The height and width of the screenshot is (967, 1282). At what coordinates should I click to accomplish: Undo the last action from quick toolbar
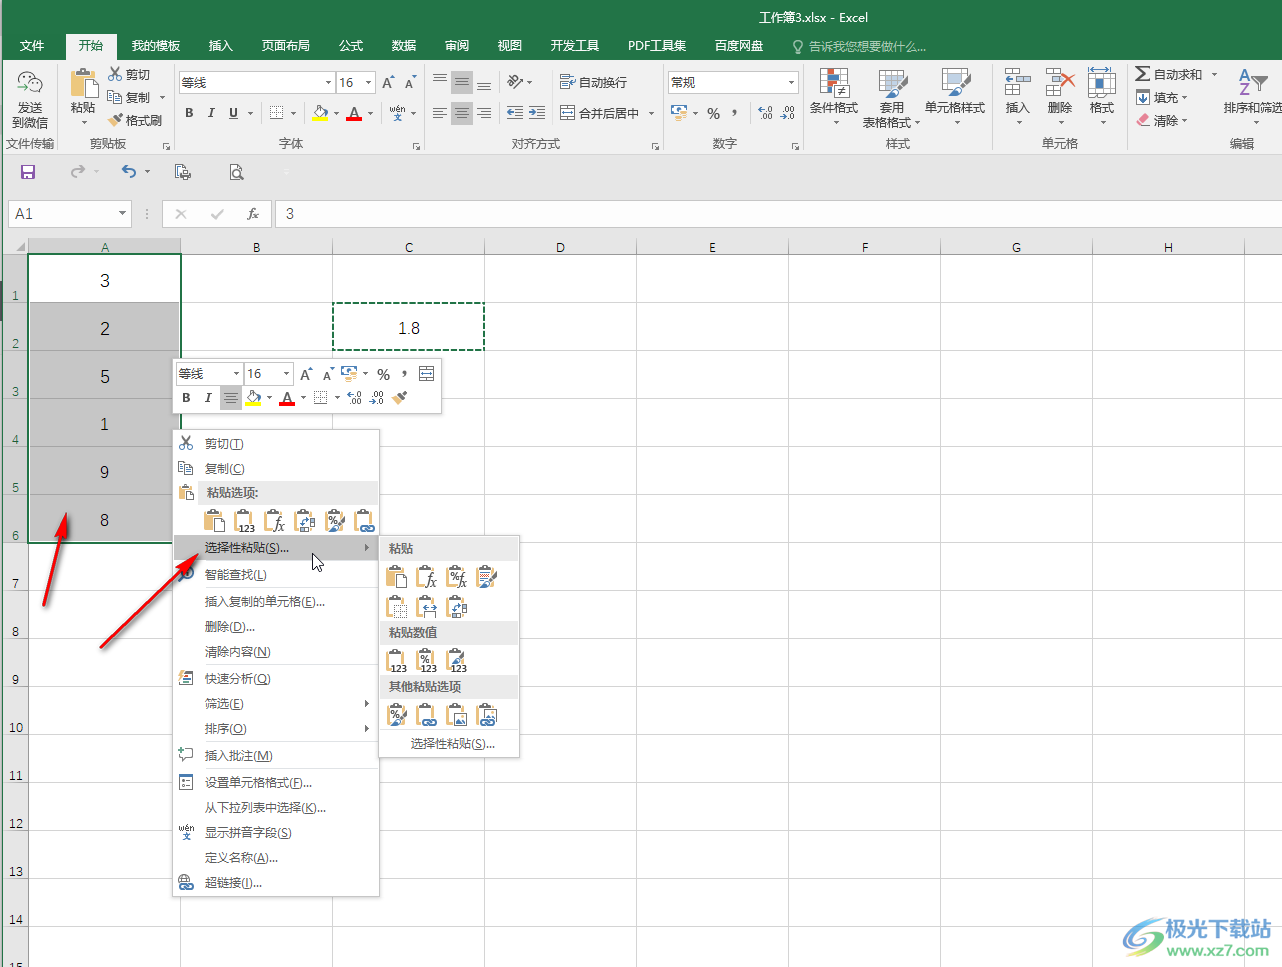click(x=129, y=172)
